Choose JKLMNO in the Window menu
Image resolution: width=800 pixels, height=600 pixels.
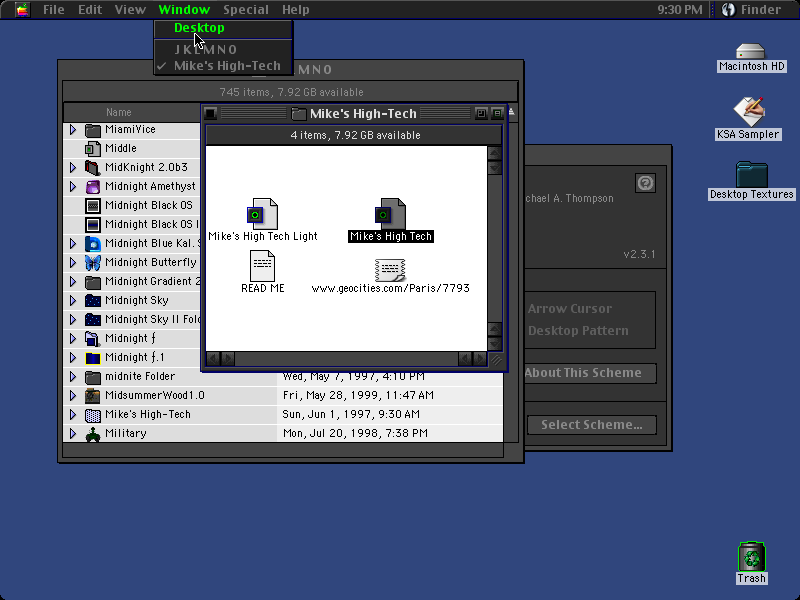click(223, 49)
